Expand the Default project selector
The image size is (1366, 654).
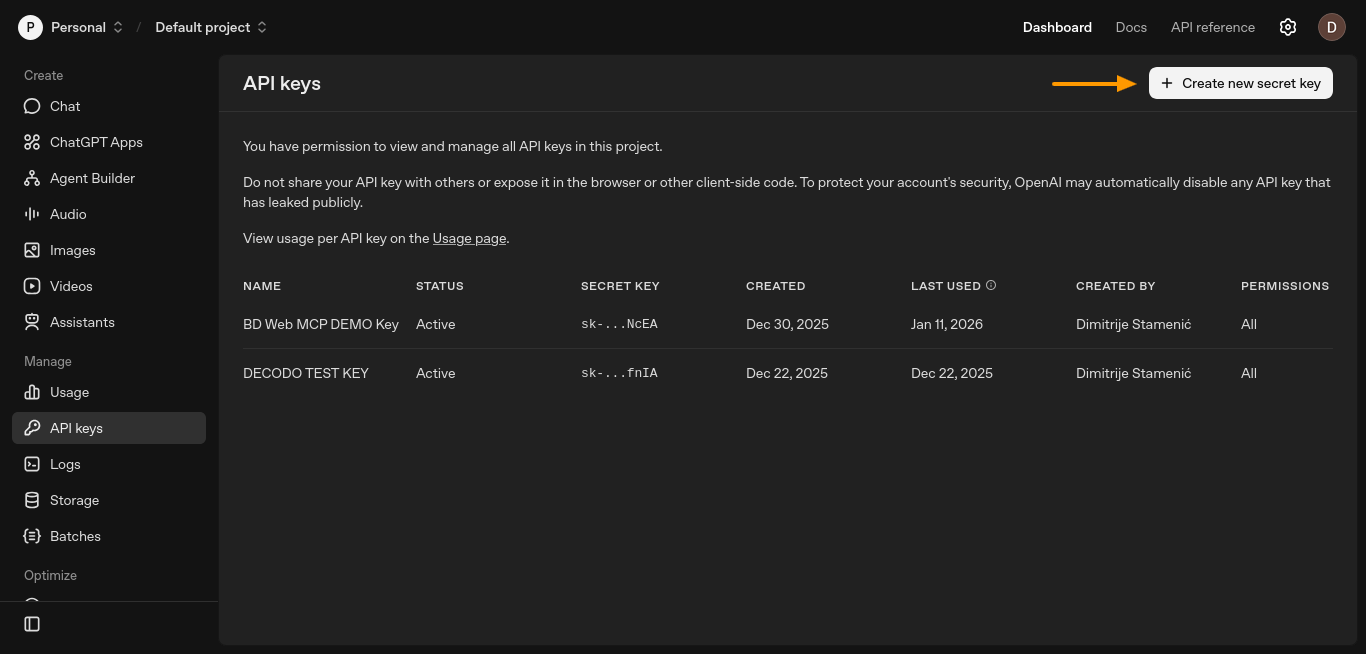point(211,27)
